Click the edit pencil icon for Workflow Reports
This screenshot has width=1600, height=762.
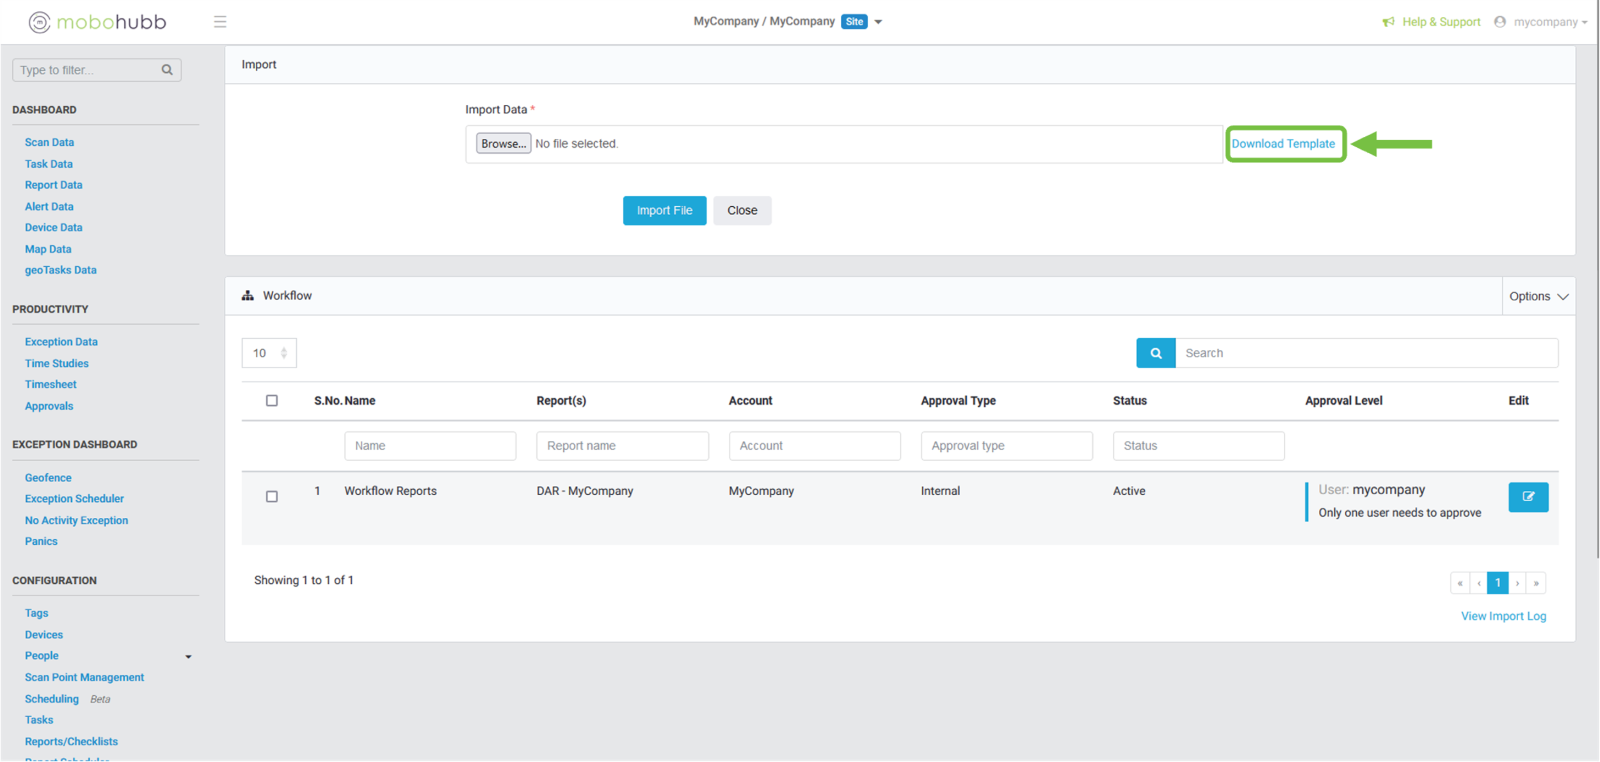[x=1527, y=497]
